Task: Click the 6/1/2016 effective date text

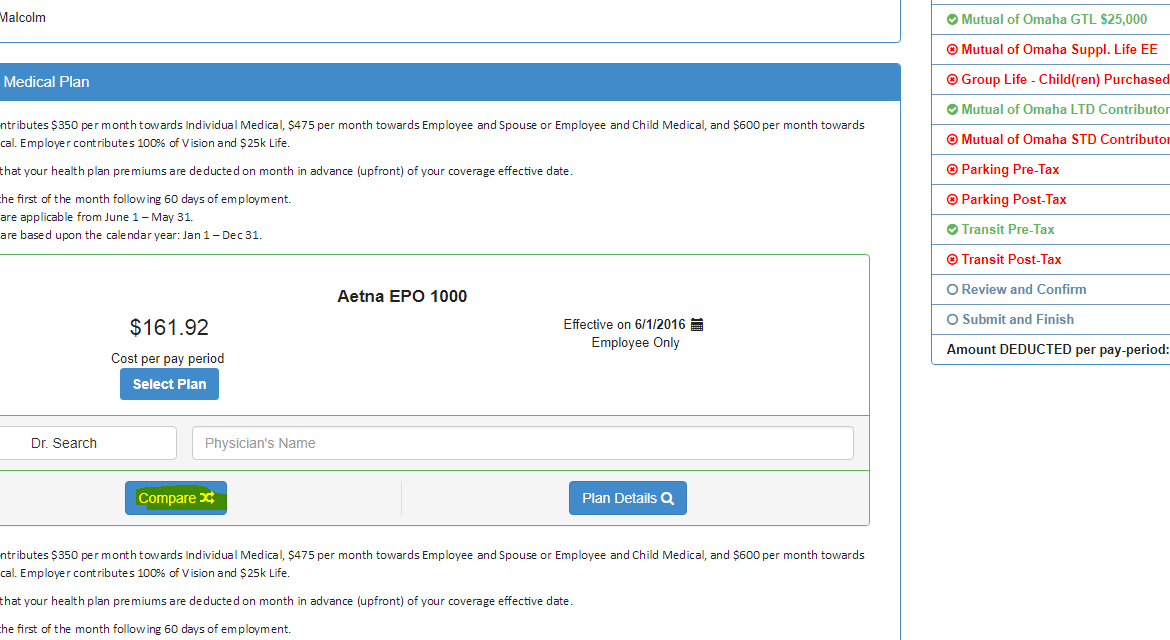Action: pos(660,325)
